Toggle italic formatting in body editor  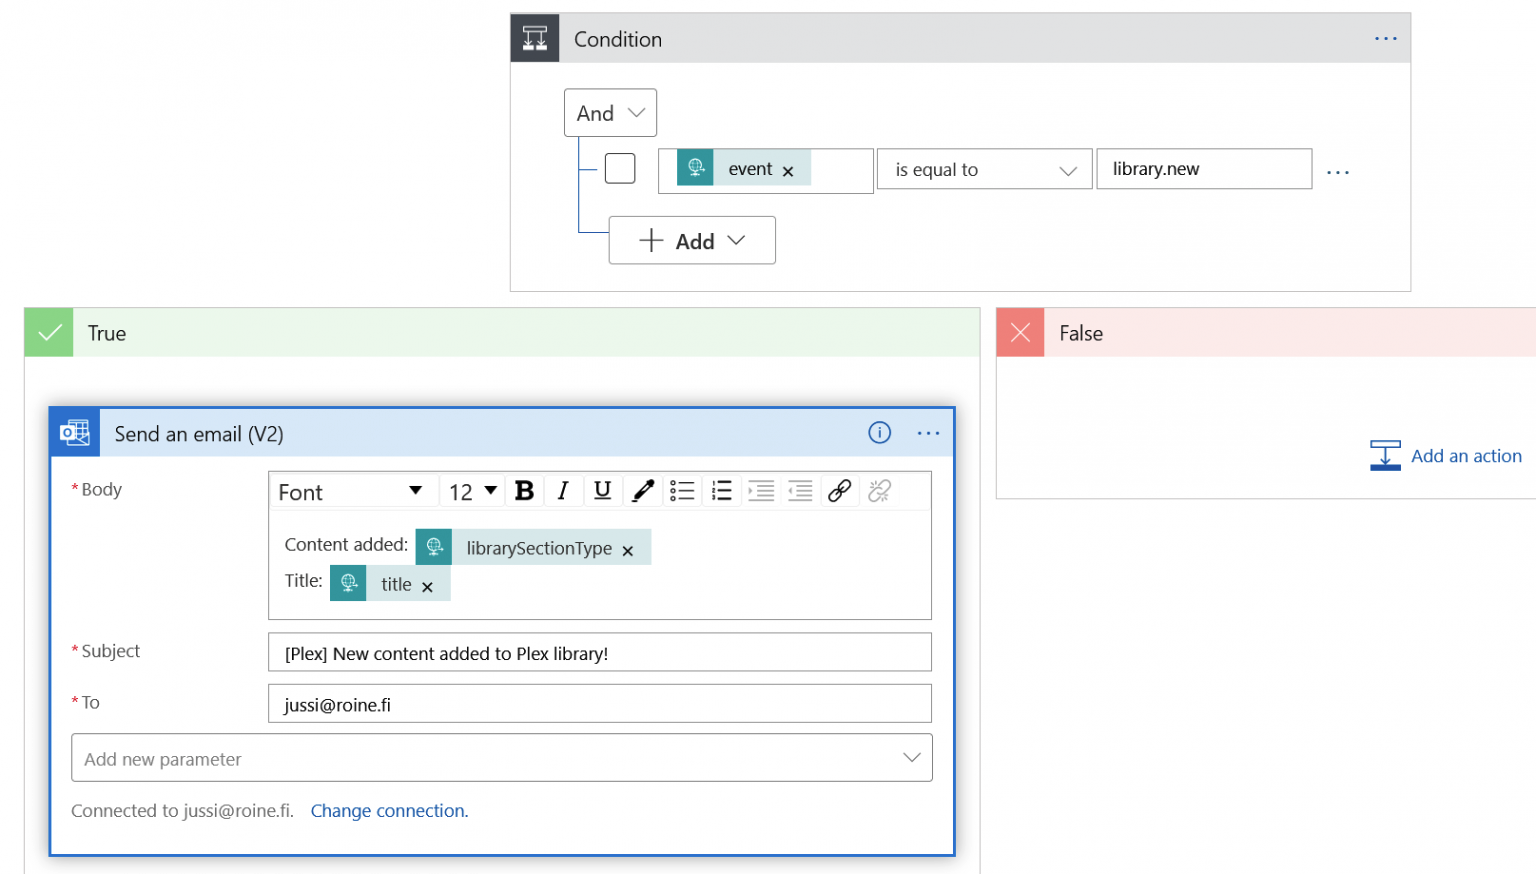[563, 490]
